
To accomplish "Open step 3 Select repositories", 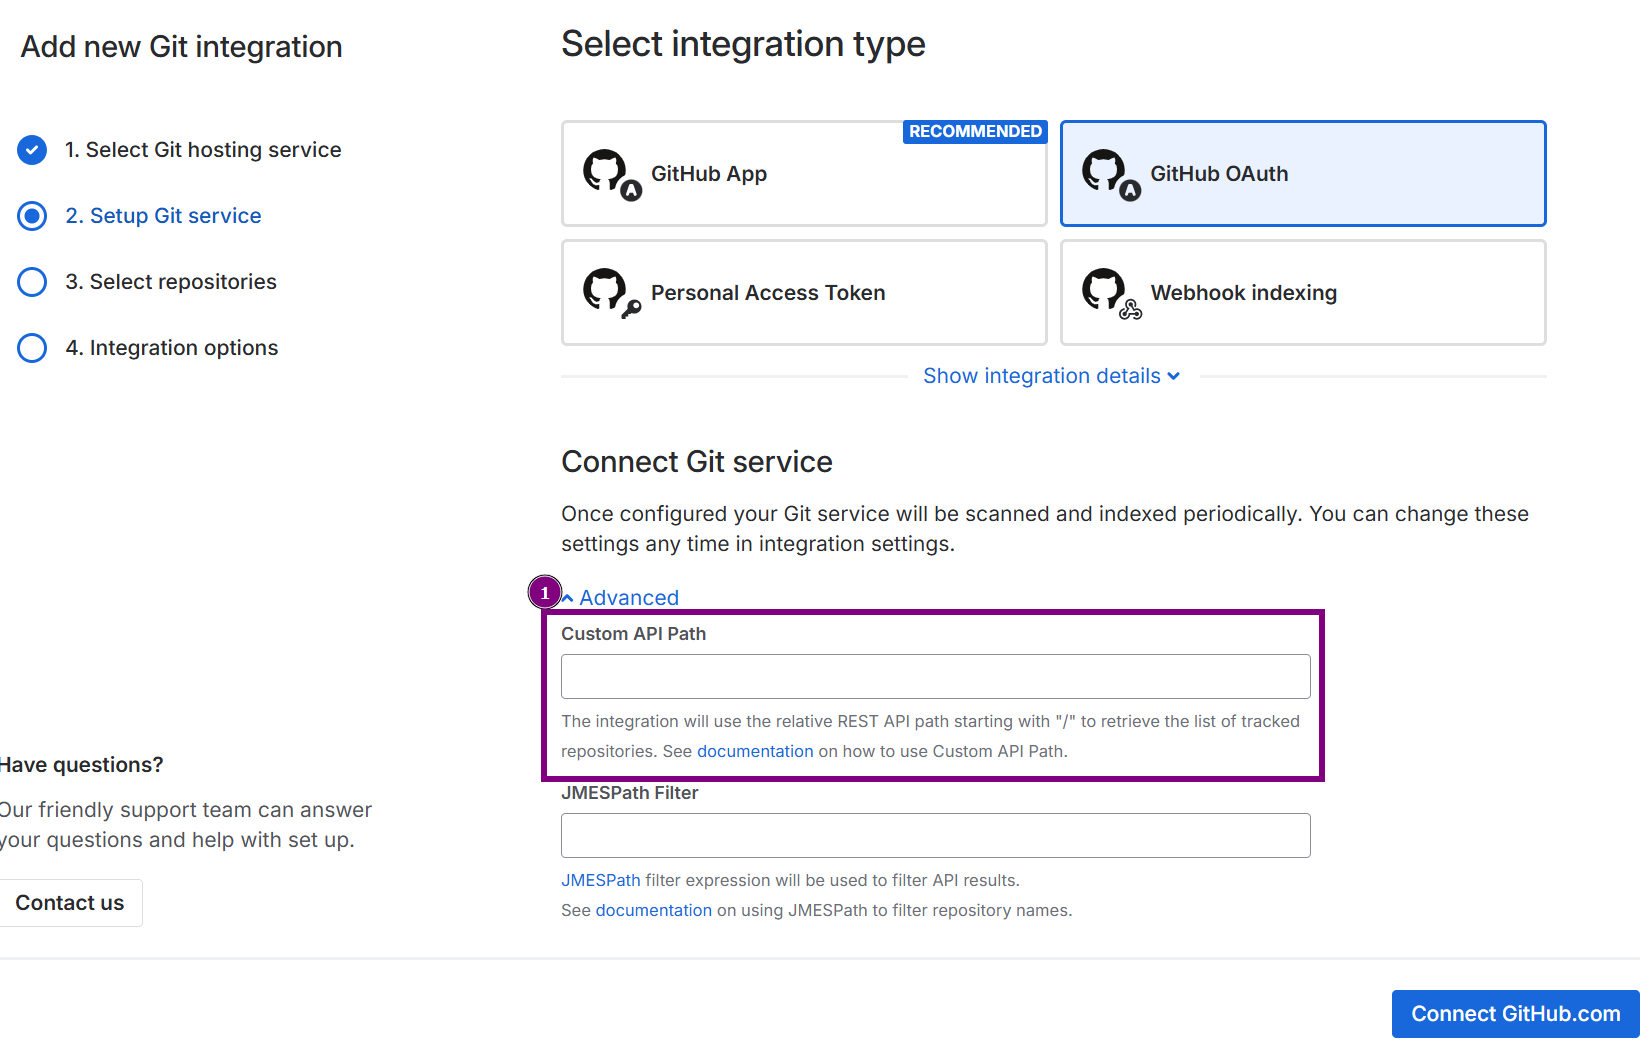I will pyautogui.click(x=183, y=282).
